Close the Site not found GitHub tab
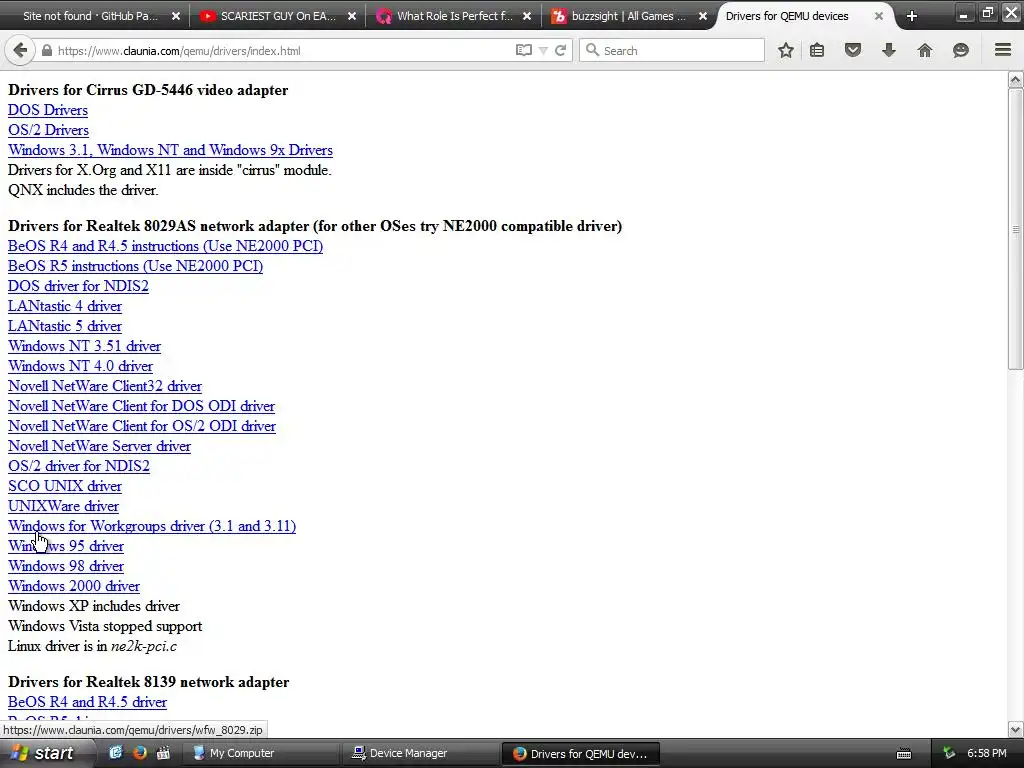Viewport: 1024px width, 768px height. pos(176,16)
